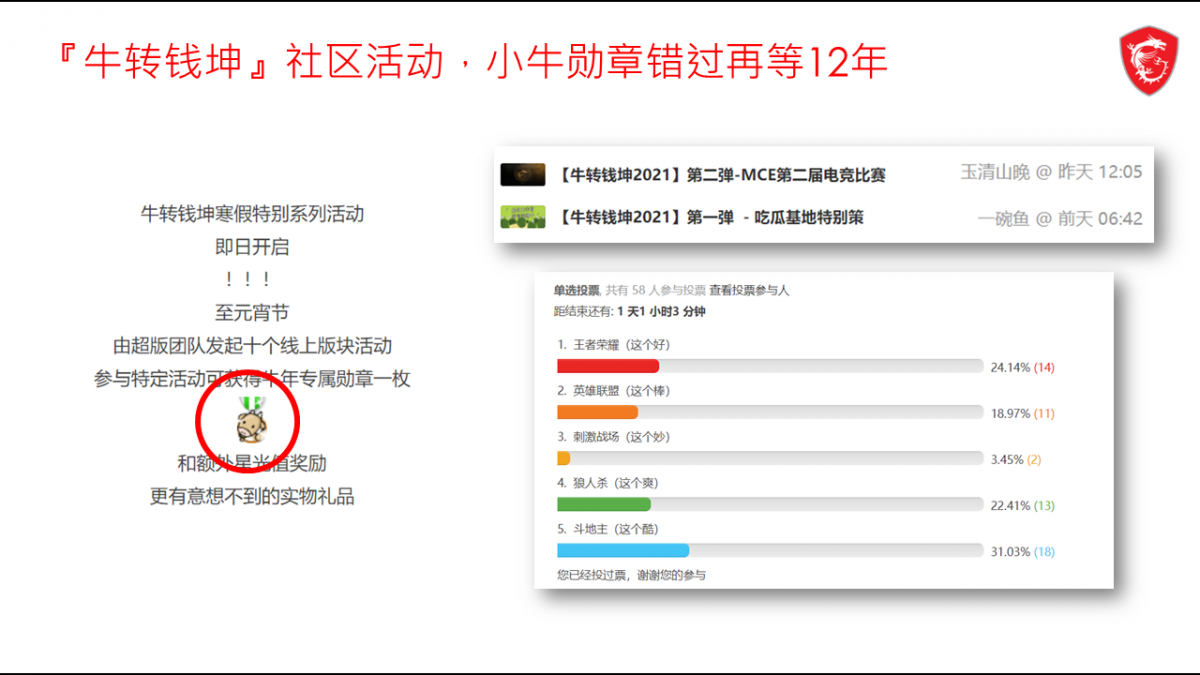Click the orange 英雄联盟 vote bar
Viewport: 1200px width, 675px height.
(x=597, y=412)
